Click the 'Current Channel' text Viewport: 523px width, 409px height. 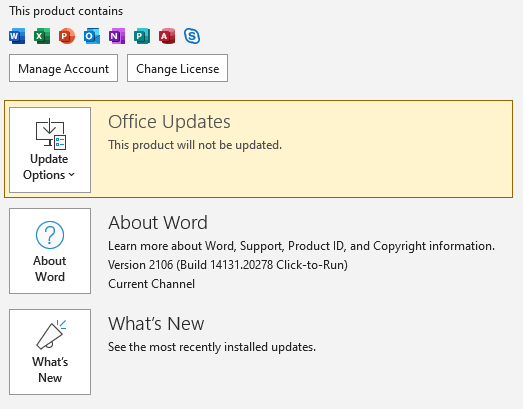(151, 284)
